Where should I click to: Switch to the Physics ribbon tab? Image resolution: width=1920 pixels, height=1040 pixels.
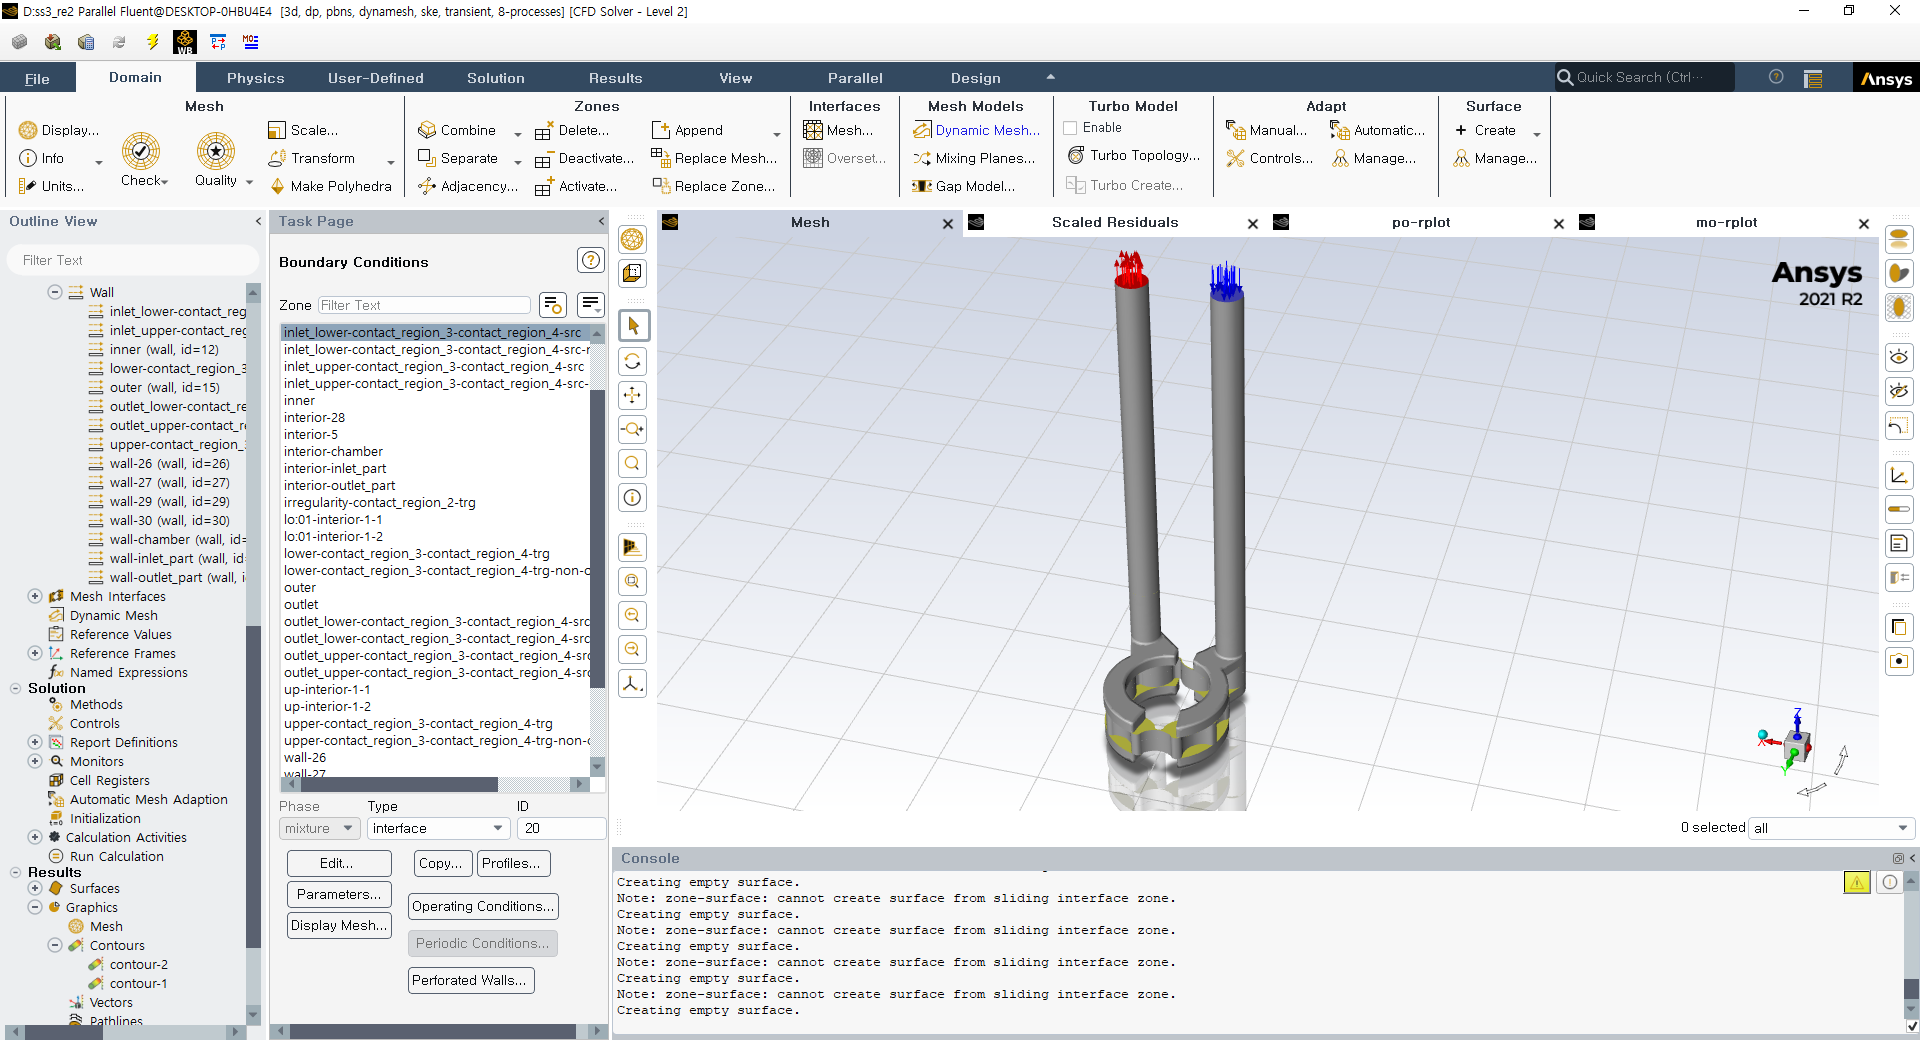pos(255,78)
